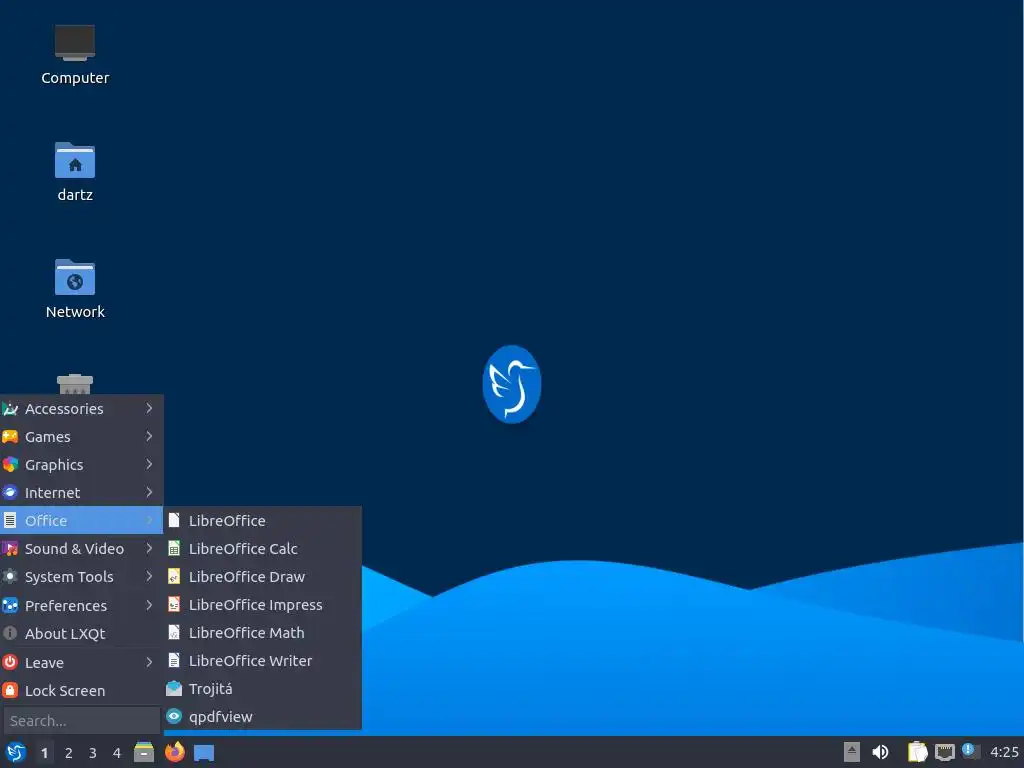
Task: Switch to workspace 1
Action: (x=44, y=753)
